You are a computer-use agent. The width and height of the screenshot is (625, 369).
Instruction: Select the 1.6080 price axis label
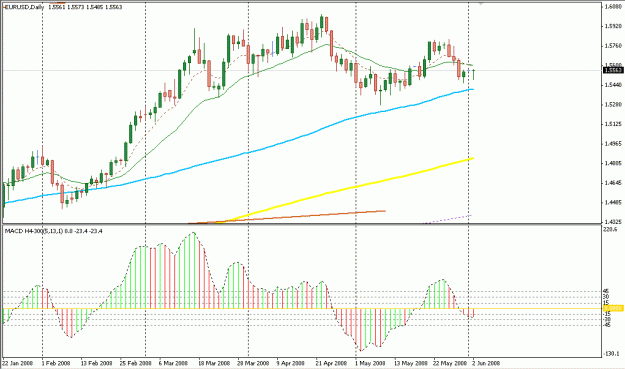[x=613, y=7]
